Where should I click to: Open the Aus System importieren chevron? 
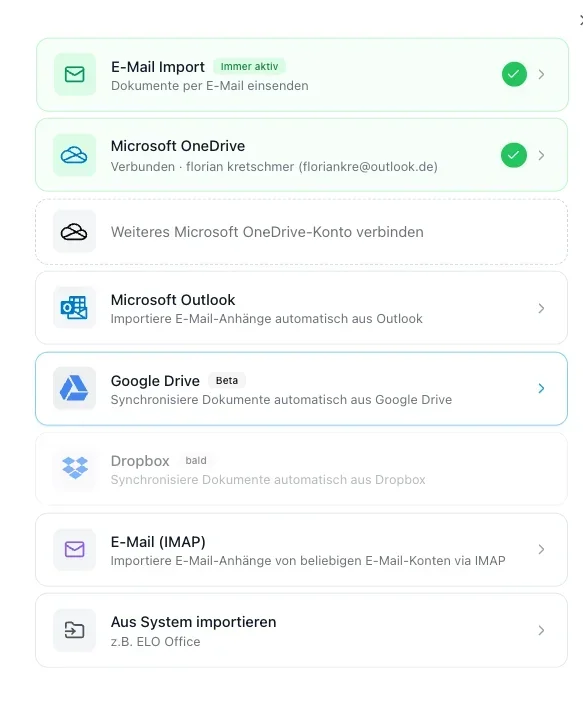point(541,630)
